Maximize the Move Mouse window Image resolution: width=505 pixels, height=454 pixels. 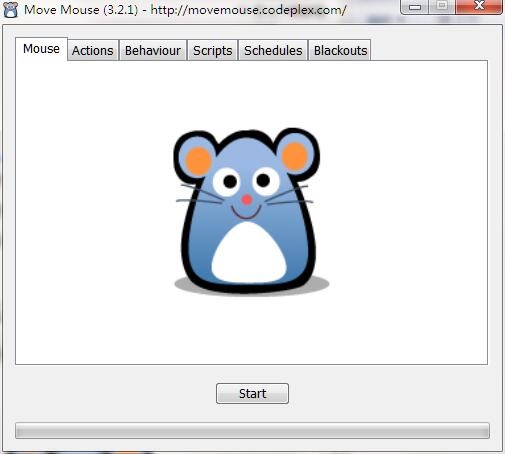pos(442,7)
